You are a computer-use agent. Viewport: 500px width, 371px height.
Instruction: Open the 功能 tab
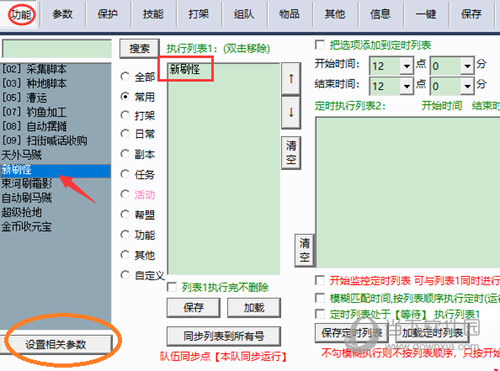(x=21, y=14)
